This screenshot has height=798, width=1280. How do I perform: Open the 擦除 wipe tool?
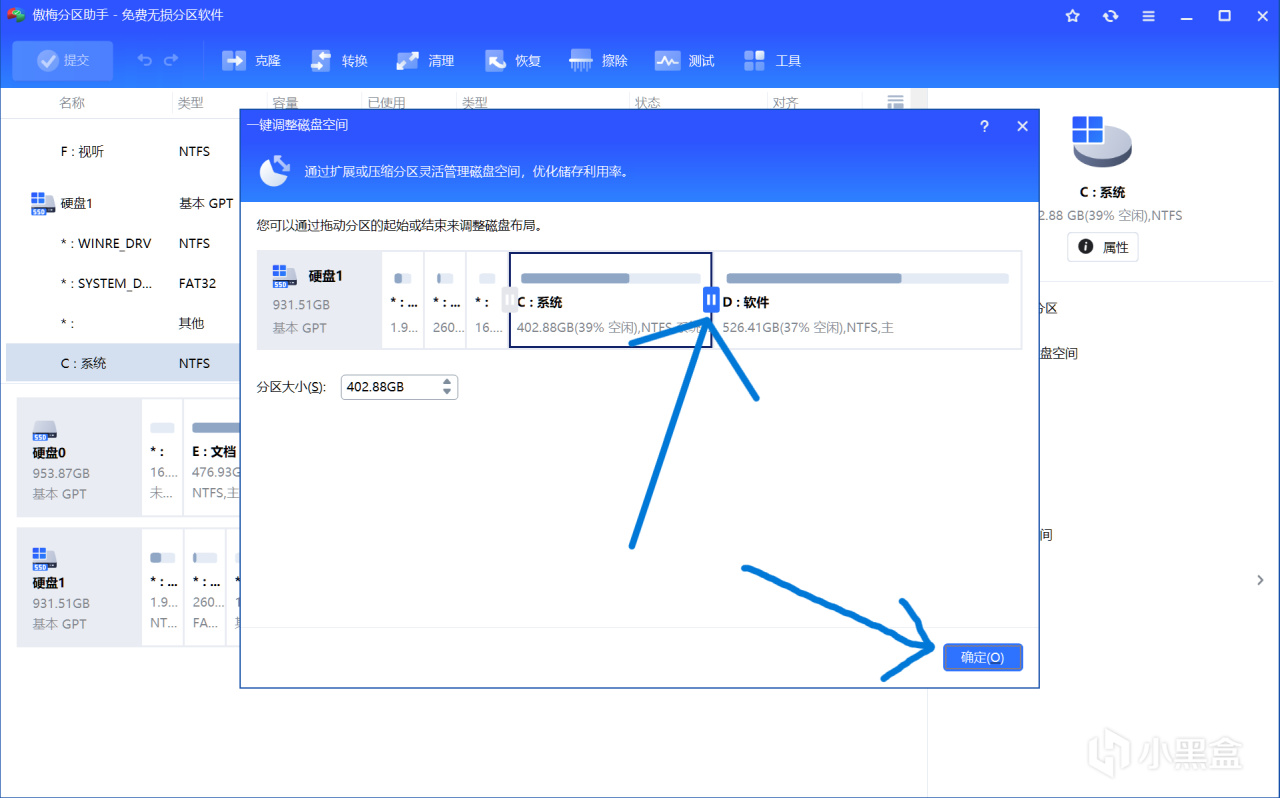pos(599,61)
